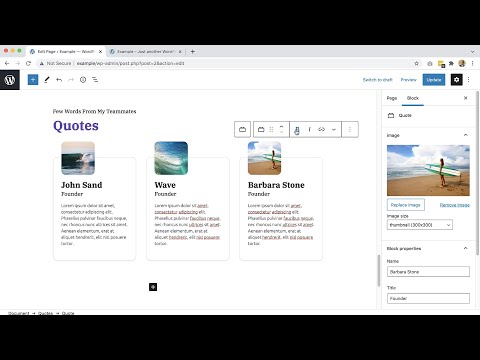Go back in the browser
This screenshot has width=480, height=360.
pyautogui.click(x=7, y=63)
